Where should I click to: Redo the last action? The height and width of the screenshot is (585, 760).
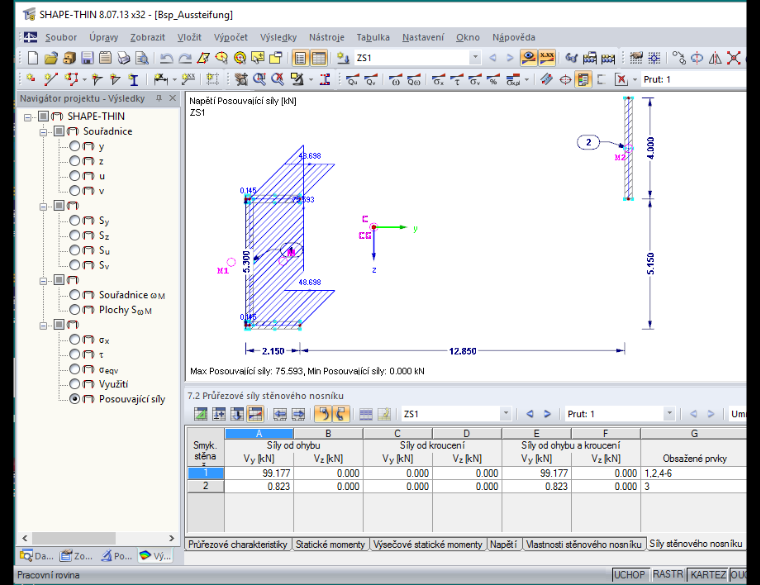pyautogui.click(x=185, y=58)
